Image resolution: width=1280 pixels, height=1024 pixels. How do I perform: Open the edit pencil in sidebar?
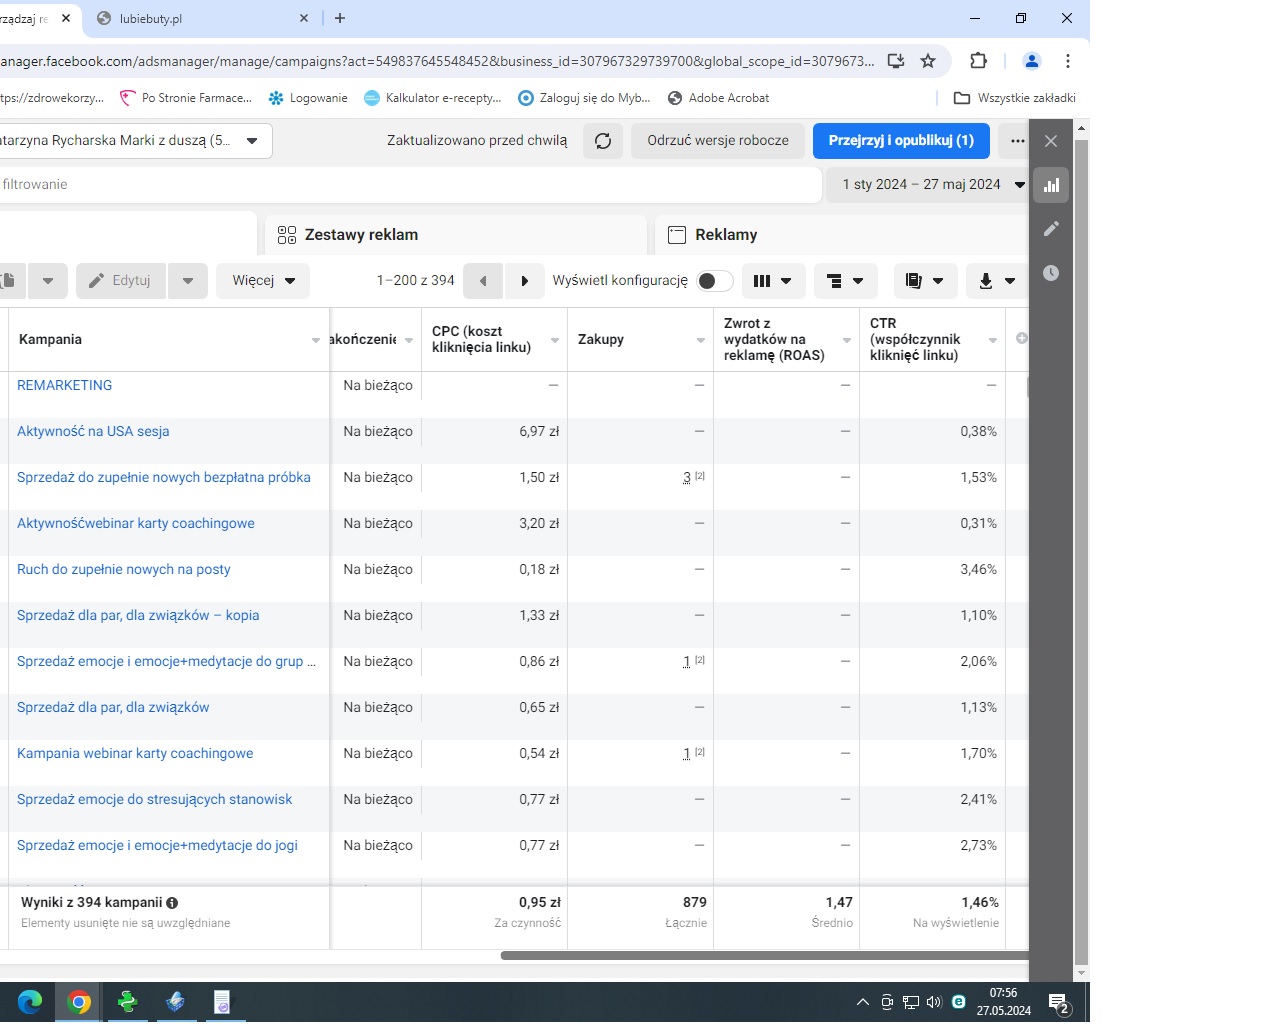pos(1051,229)
